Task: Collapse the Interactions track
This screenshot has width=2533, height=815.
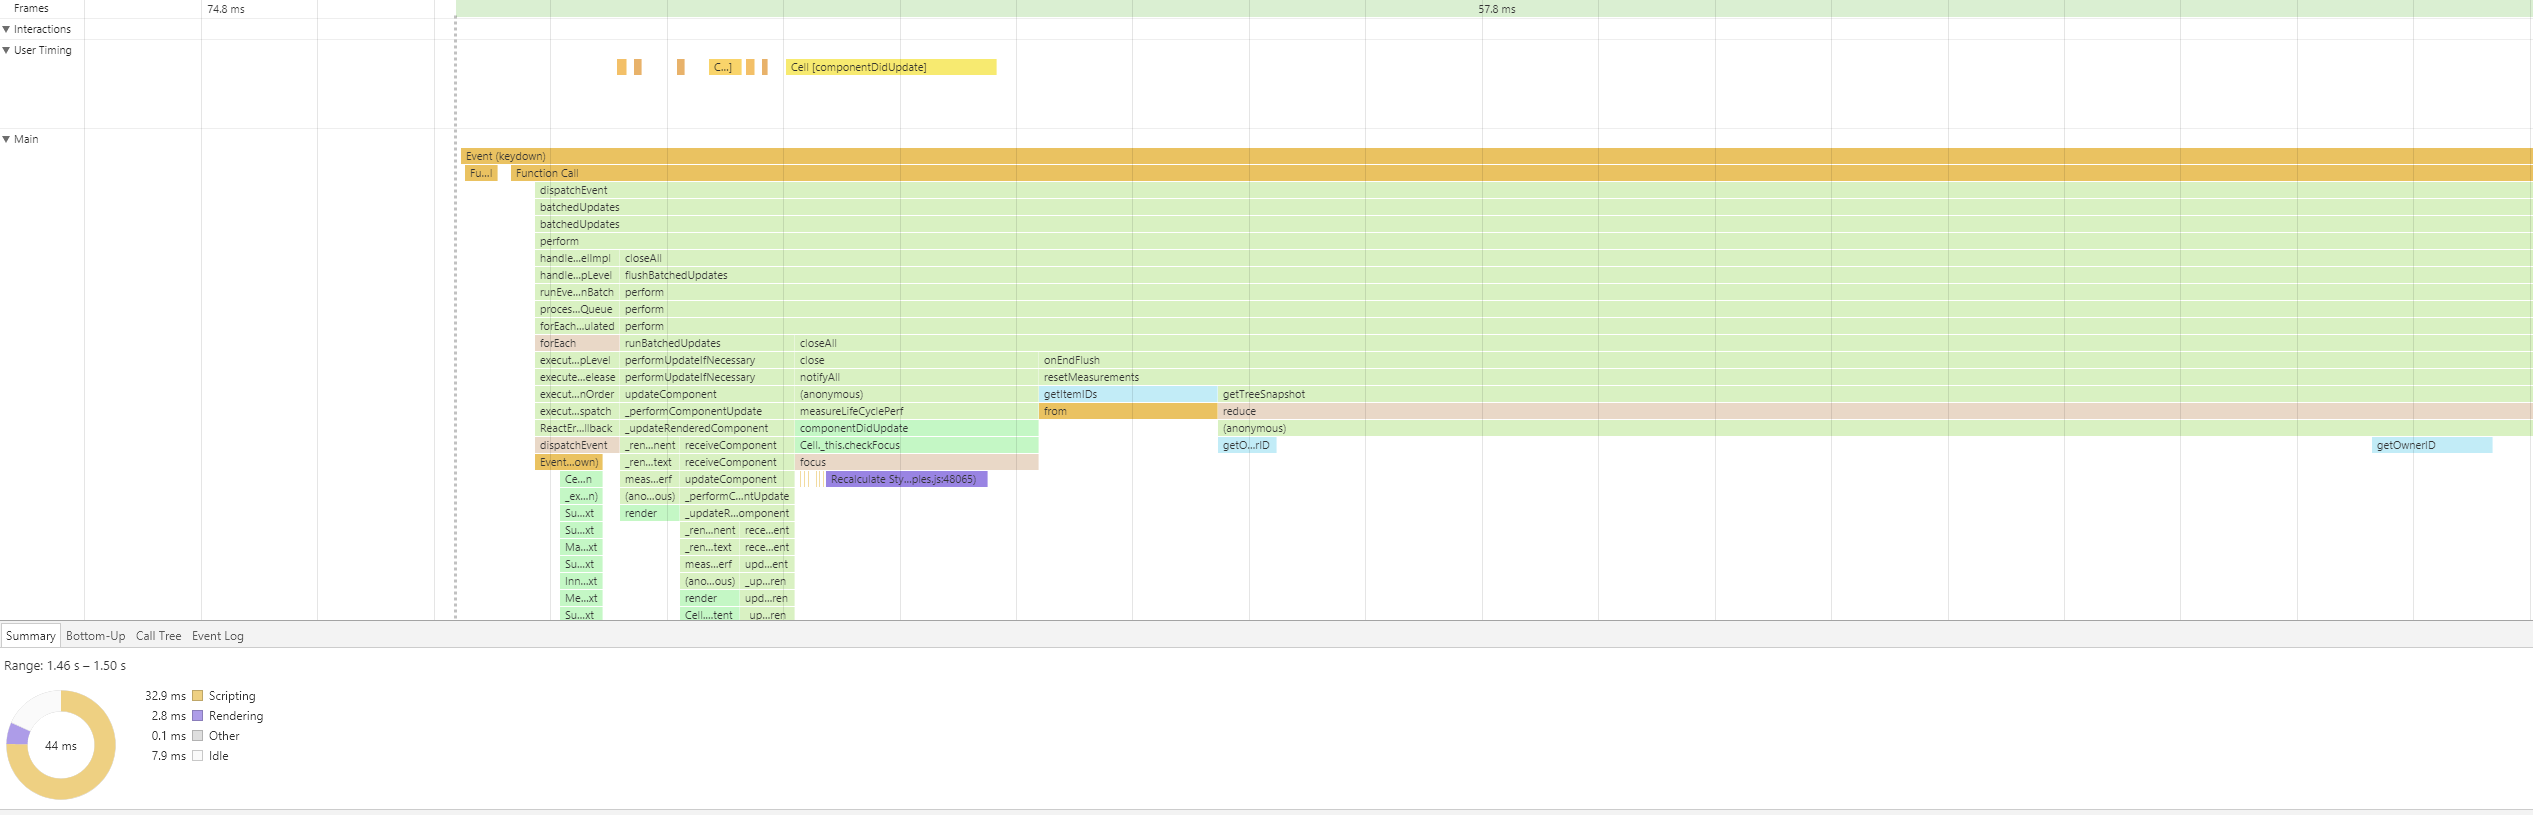Action: [x=6, y=29]
